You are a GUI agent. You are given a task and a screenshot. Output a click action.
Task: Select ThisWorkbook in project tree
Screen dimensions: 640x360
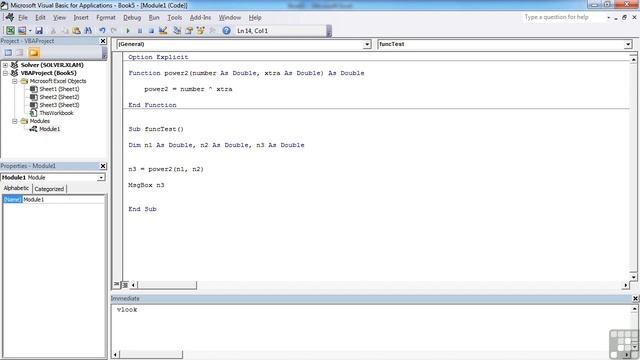(x=56, y=113)
